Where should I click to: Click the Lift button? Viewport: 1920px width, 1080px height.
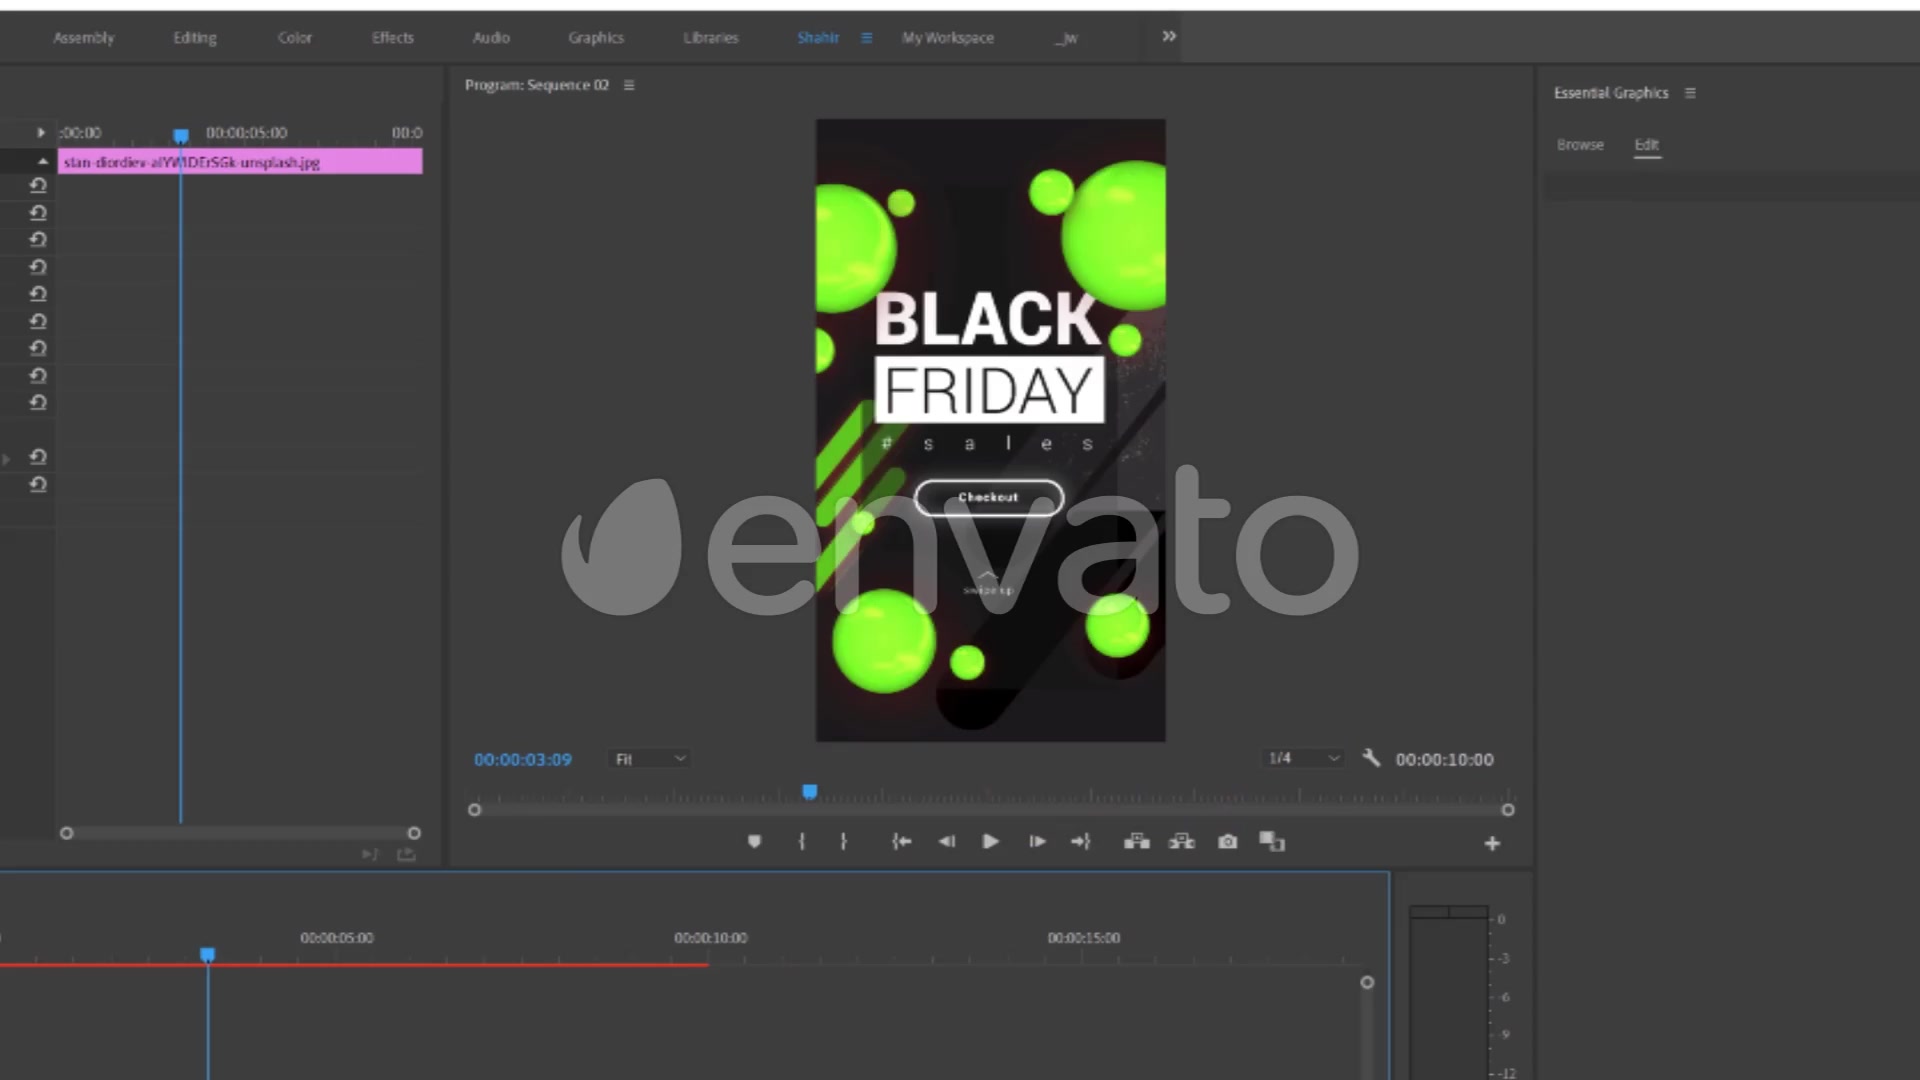click(x=1136, y=842)
